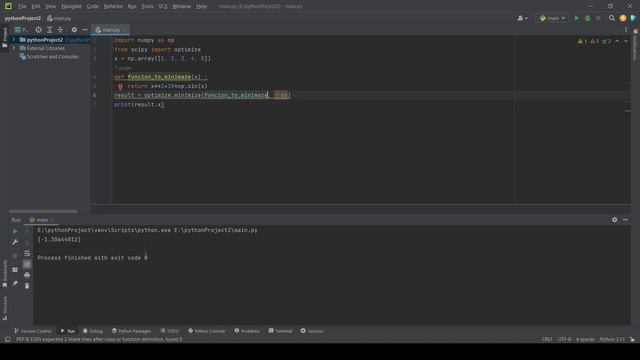This screenshot has height=360, width=640.
Task: Open the Services tool window
Action: 312,331
